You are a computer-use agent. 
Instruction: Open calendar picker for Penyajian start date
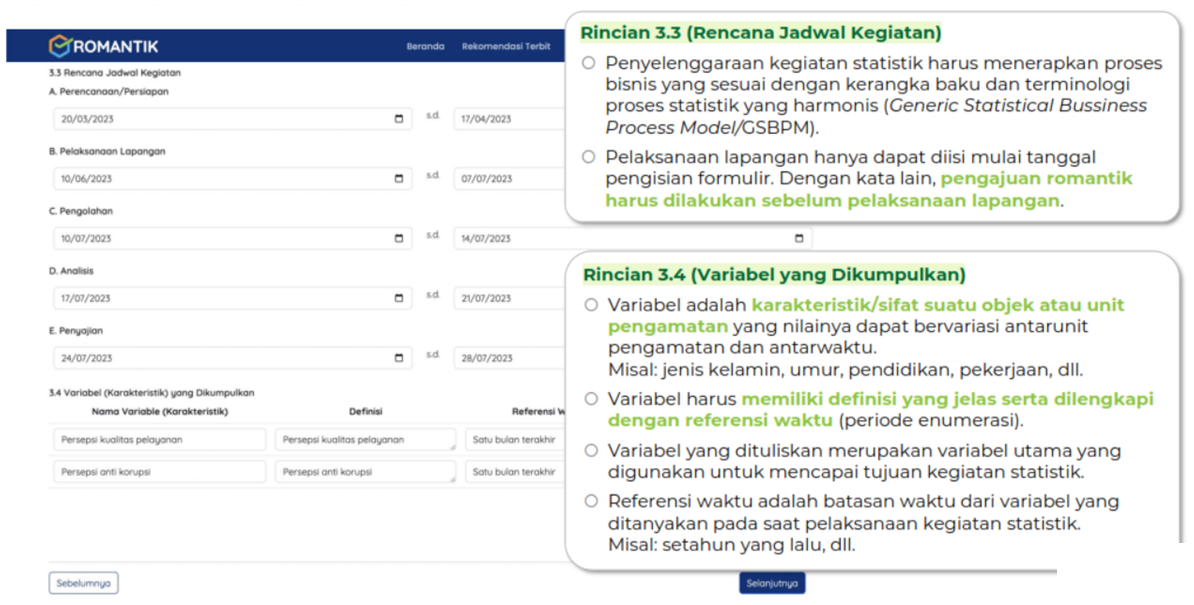[399, 358]
